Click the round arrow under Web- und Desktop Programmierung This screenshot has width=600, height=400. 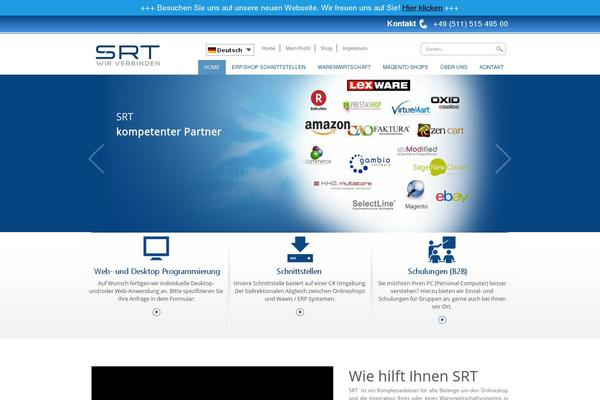[x=157, y=312]
